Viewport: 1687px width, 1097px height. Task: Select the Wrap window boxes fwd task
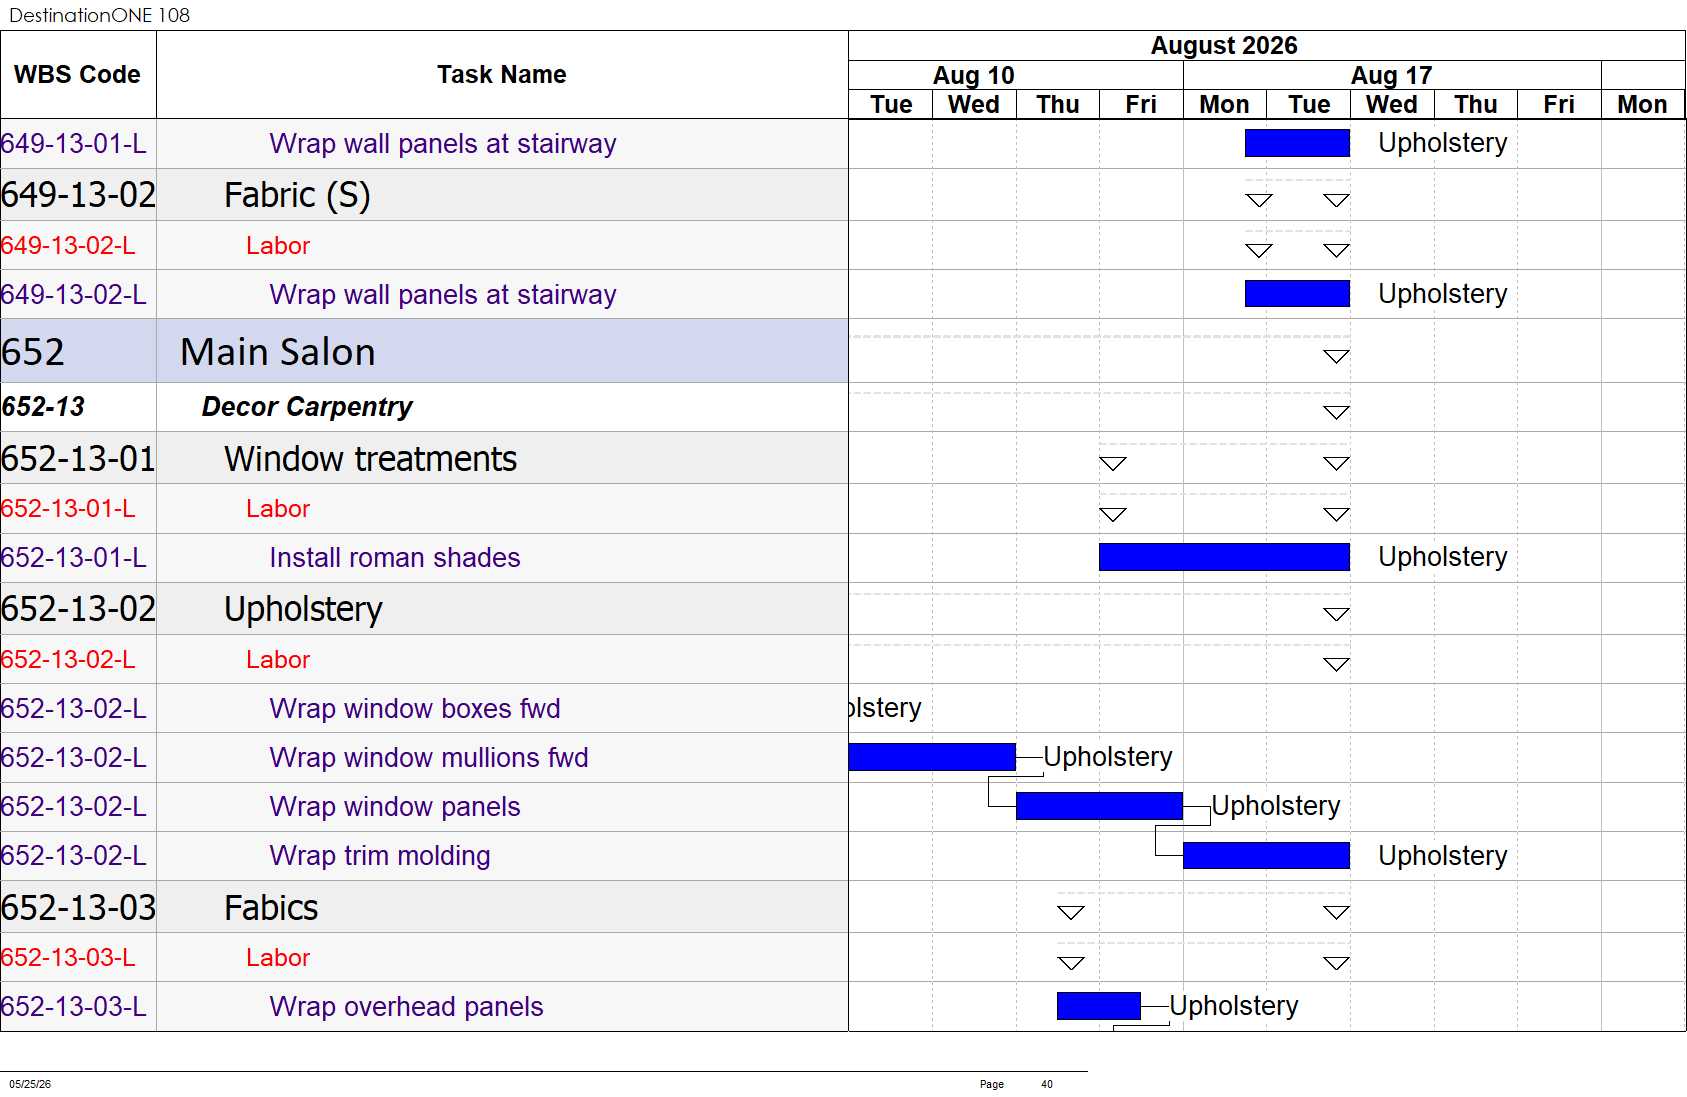tap(414, 709)
